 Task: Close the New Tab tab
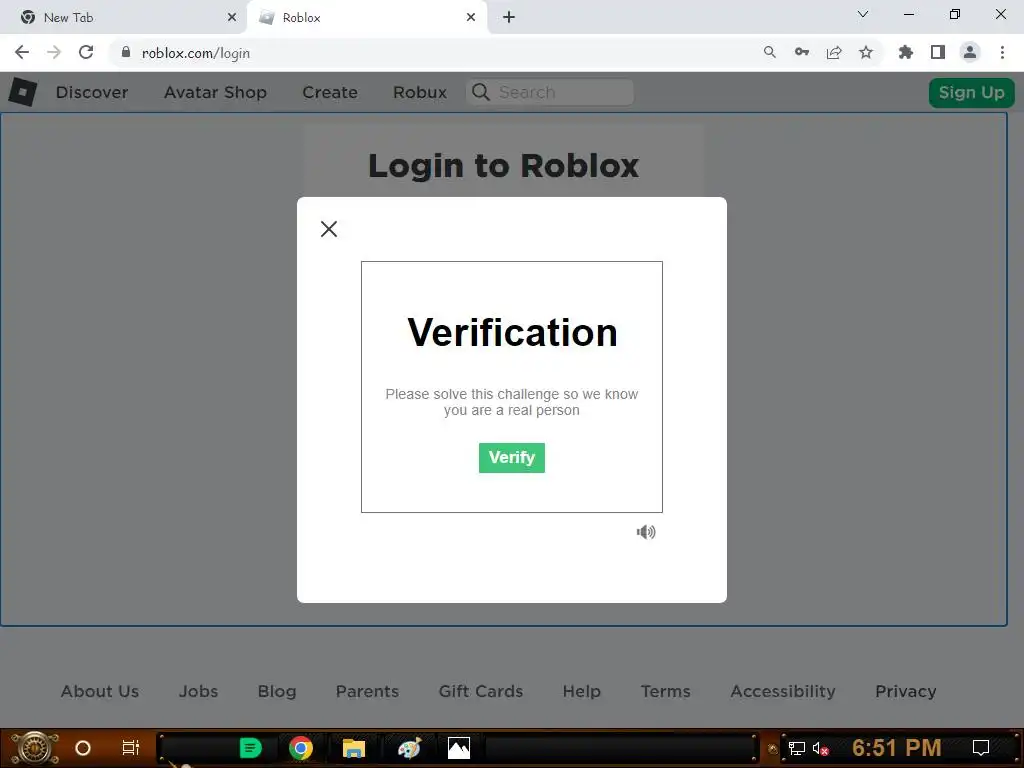click(x=231, y=18)
